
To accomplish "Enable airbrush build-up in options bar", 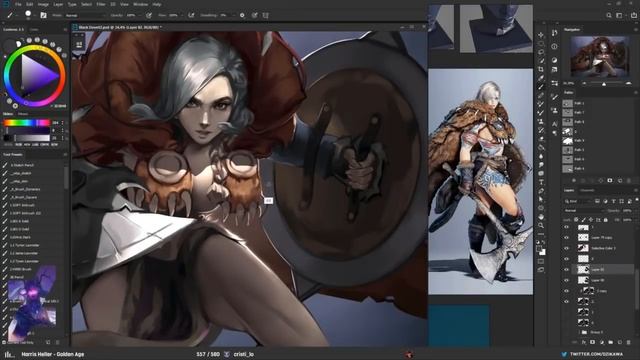I will point(191,15).
